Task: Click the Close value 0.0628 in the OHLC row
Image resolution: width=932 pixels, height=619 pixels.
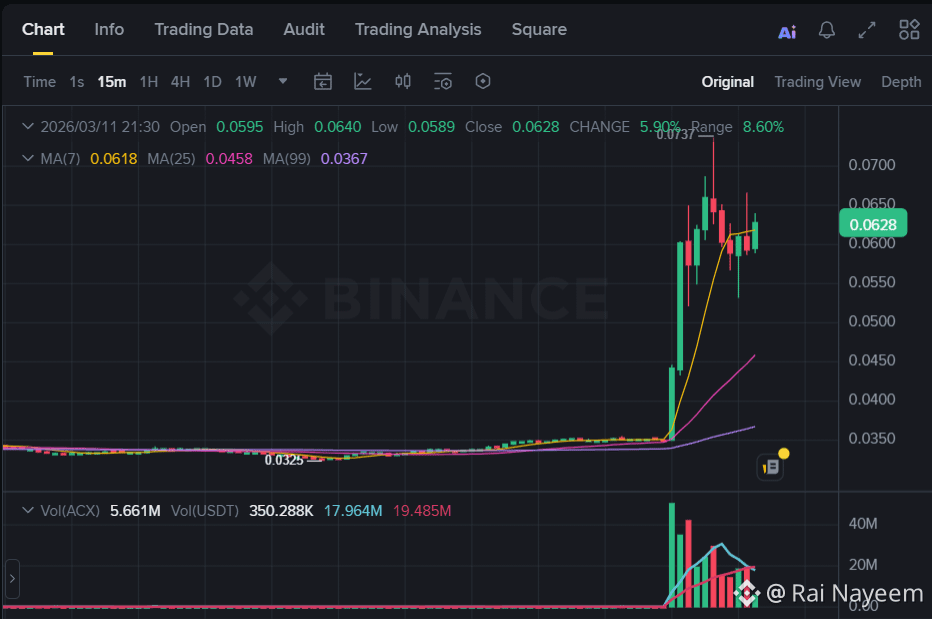Action: pos(536,127)
